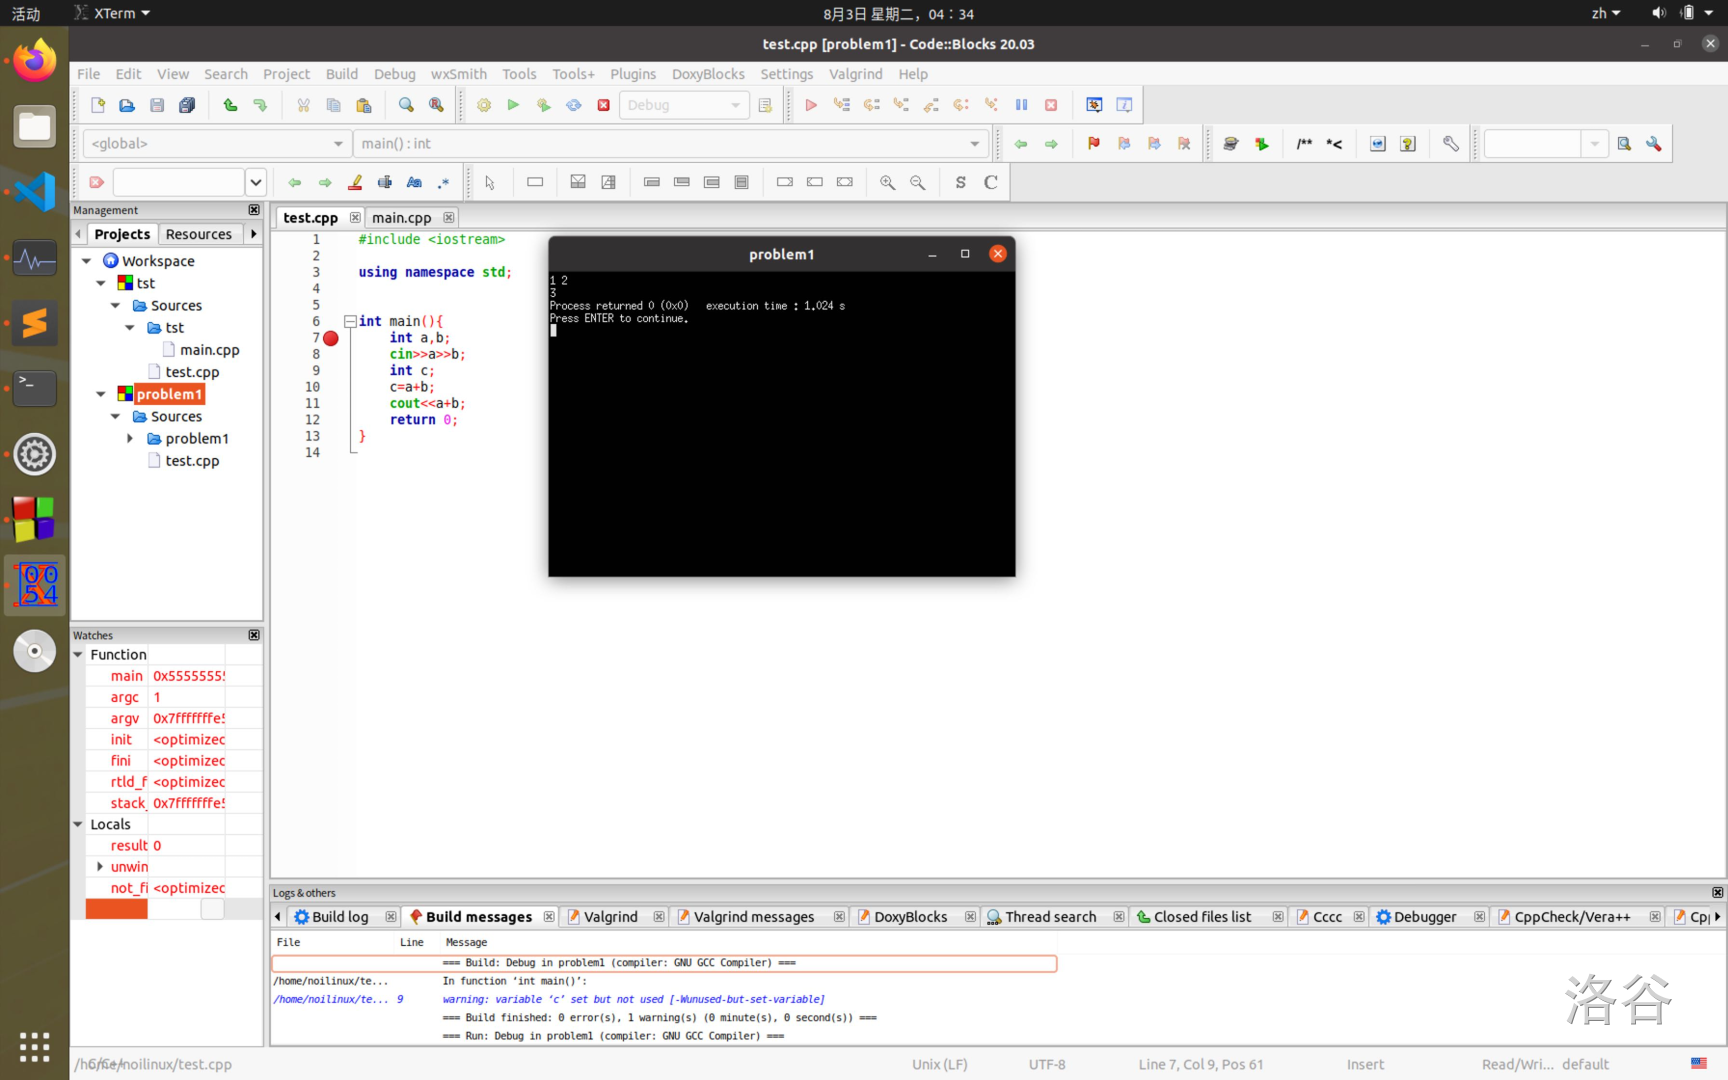The width and height of the screenshot is (1728, 1080).
Task: Click the empty new watch entry field
Action: (x=116, y=909)
